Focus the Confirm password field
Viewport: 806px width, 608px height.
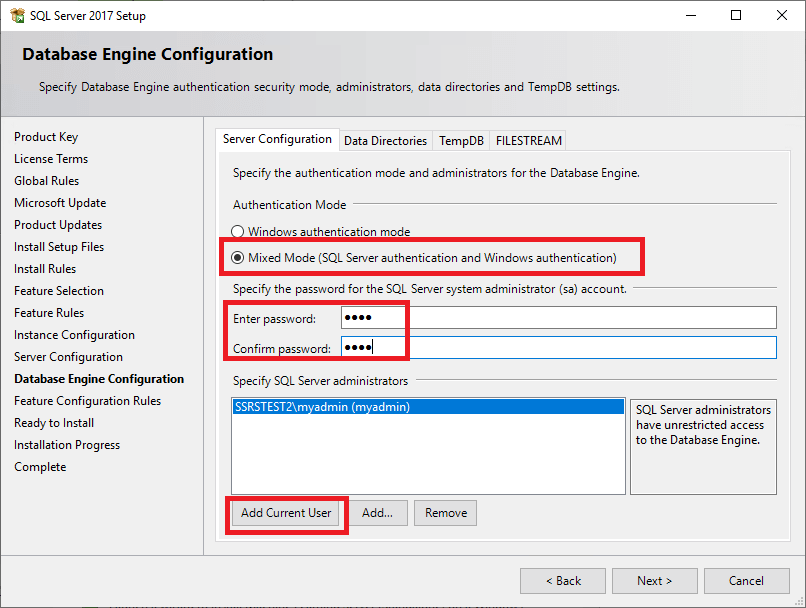point(559,348)
